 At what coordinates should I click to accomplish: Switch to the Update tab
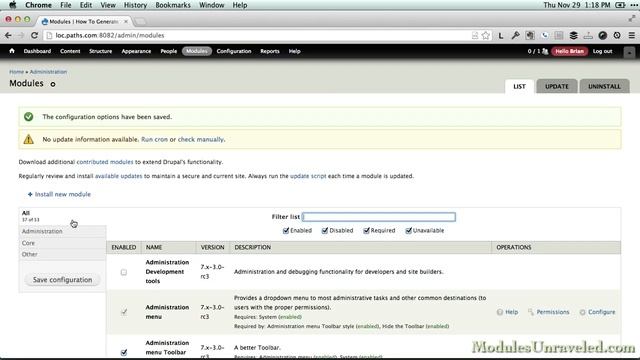click(x=557, y=87)
